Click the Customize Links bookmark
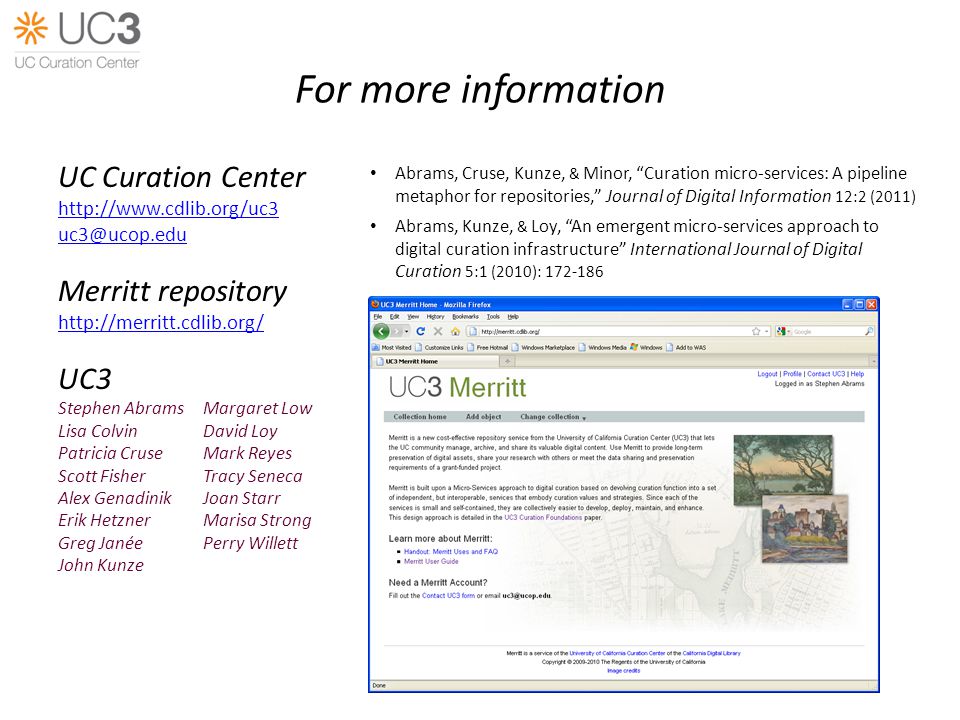 (x=439, y=347)
